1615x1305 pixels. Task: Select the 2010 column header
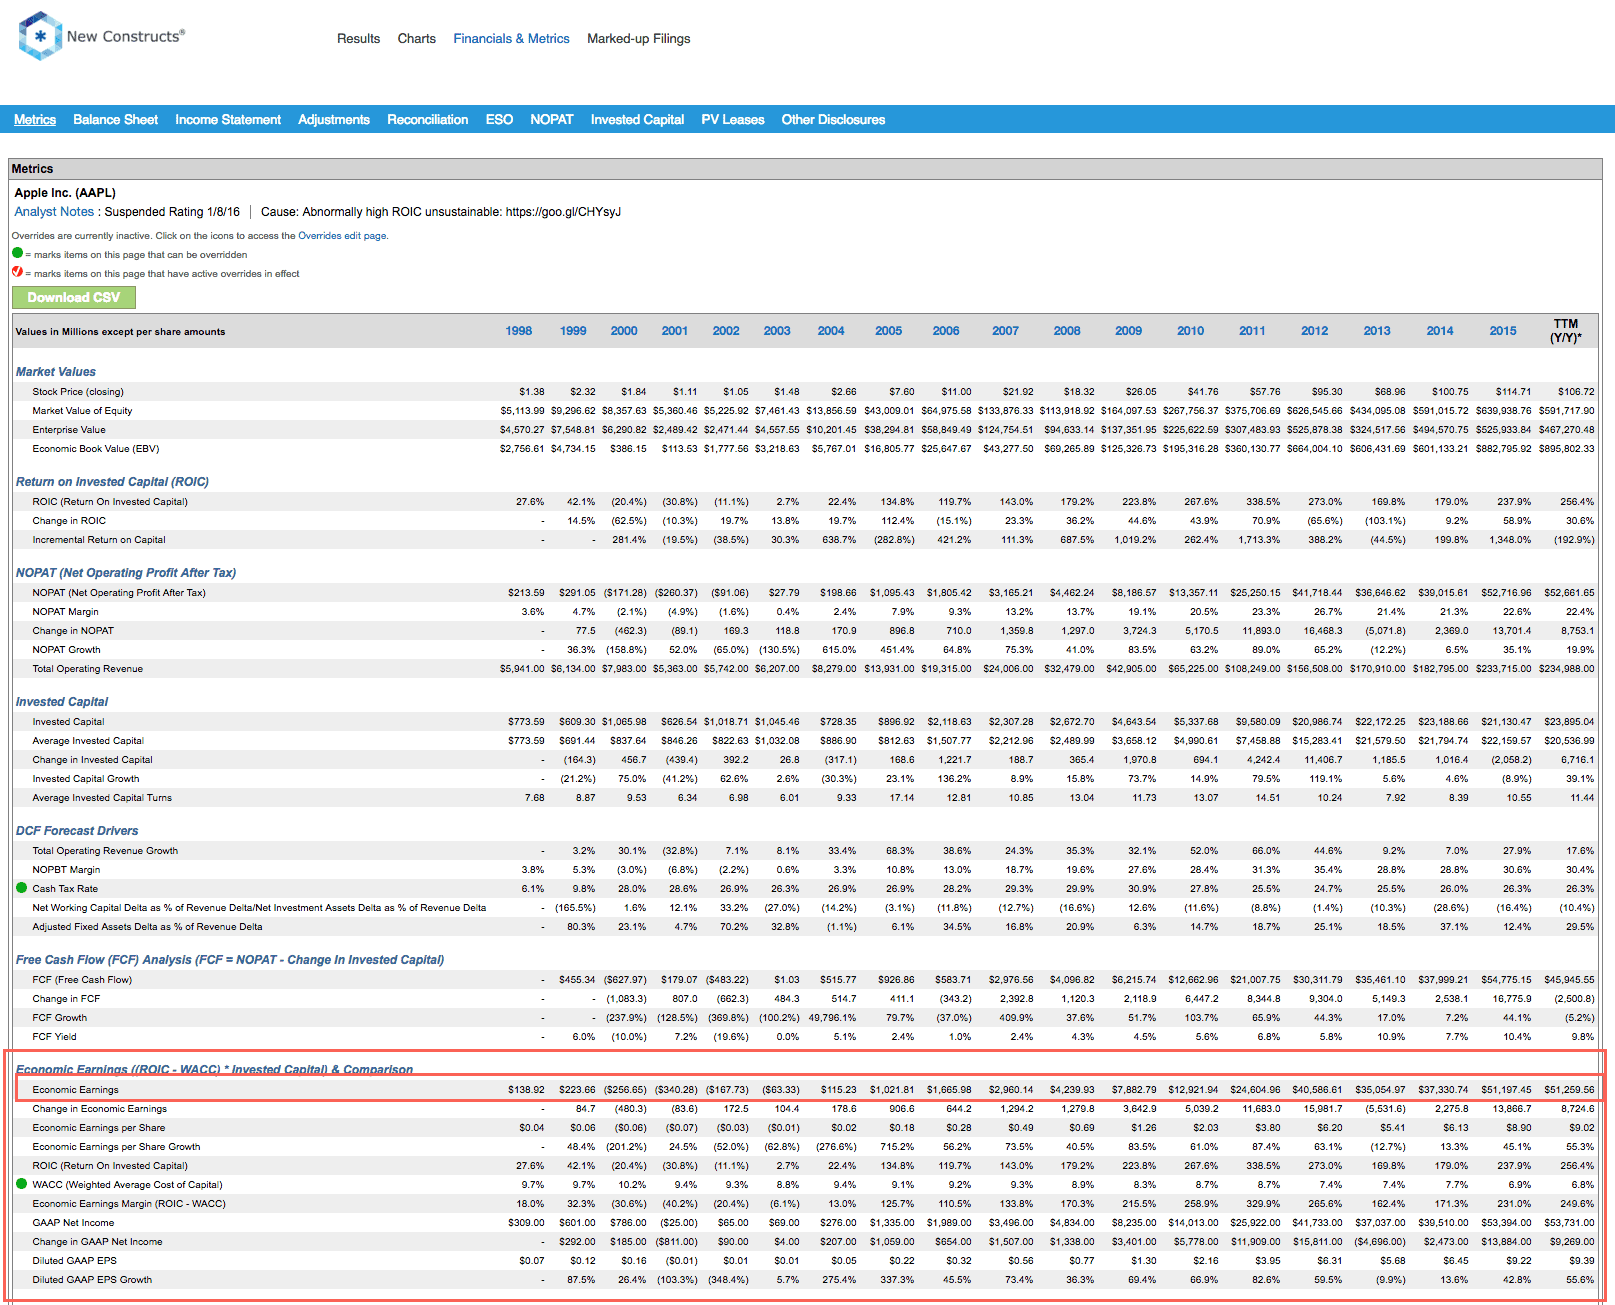pos(1191,331)
